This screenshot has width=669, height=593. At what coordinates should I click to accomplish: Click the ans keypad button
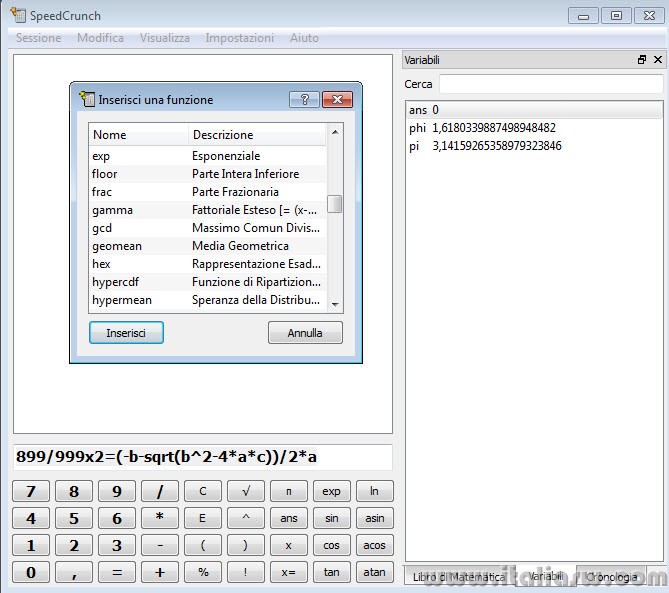tap(289, 518)
